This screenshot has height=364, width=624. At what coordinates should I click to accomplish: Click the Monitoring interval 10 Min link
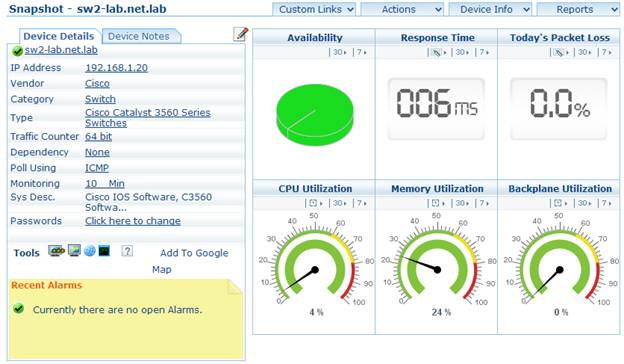pyautogui.click(x=105, y=183)
